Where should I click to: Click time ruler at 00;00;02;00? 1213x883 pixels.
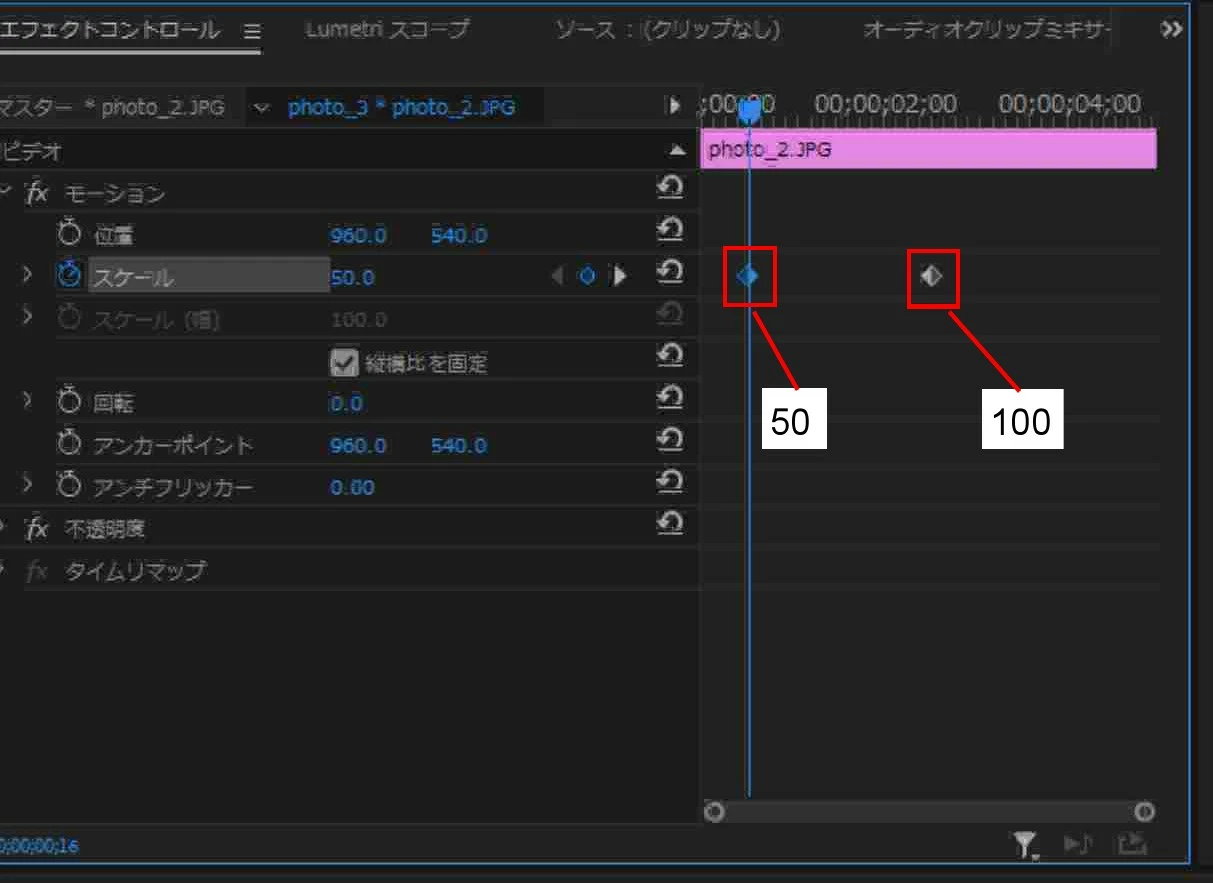click(x=885, y=104)
